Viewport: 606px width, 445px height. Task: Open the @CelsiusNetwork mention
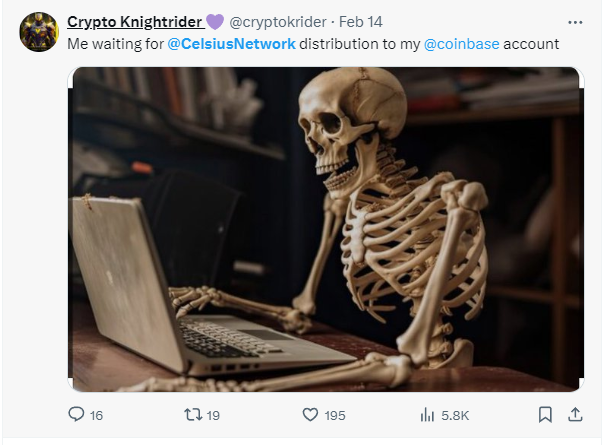tap(232, 44)
